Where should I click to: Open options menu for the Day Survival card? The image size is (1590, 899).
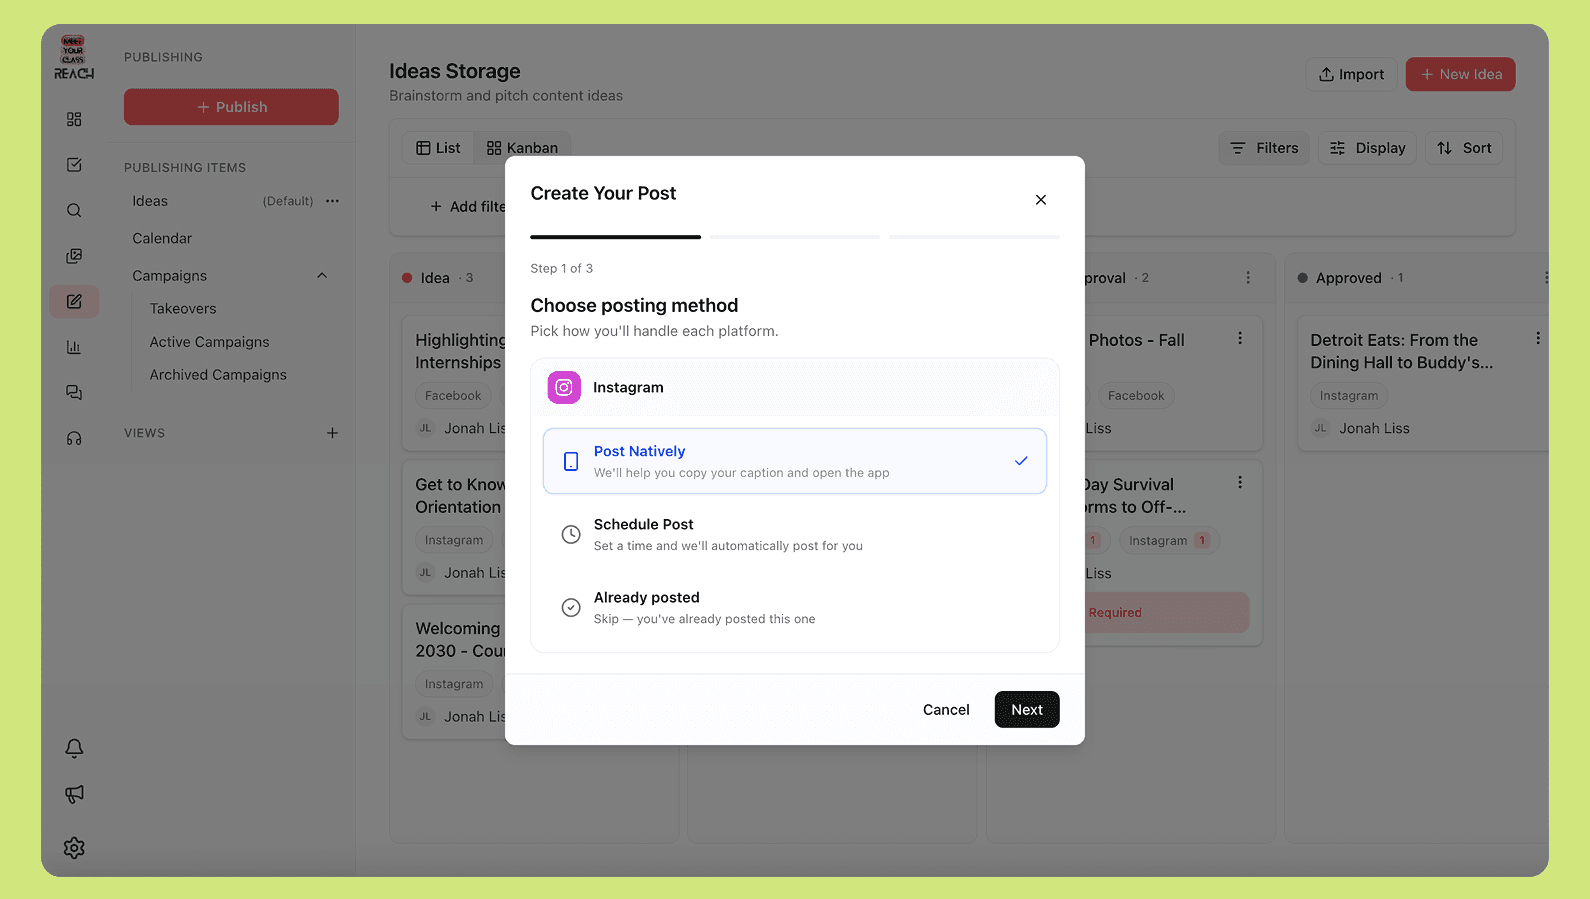pos(1240,483)
